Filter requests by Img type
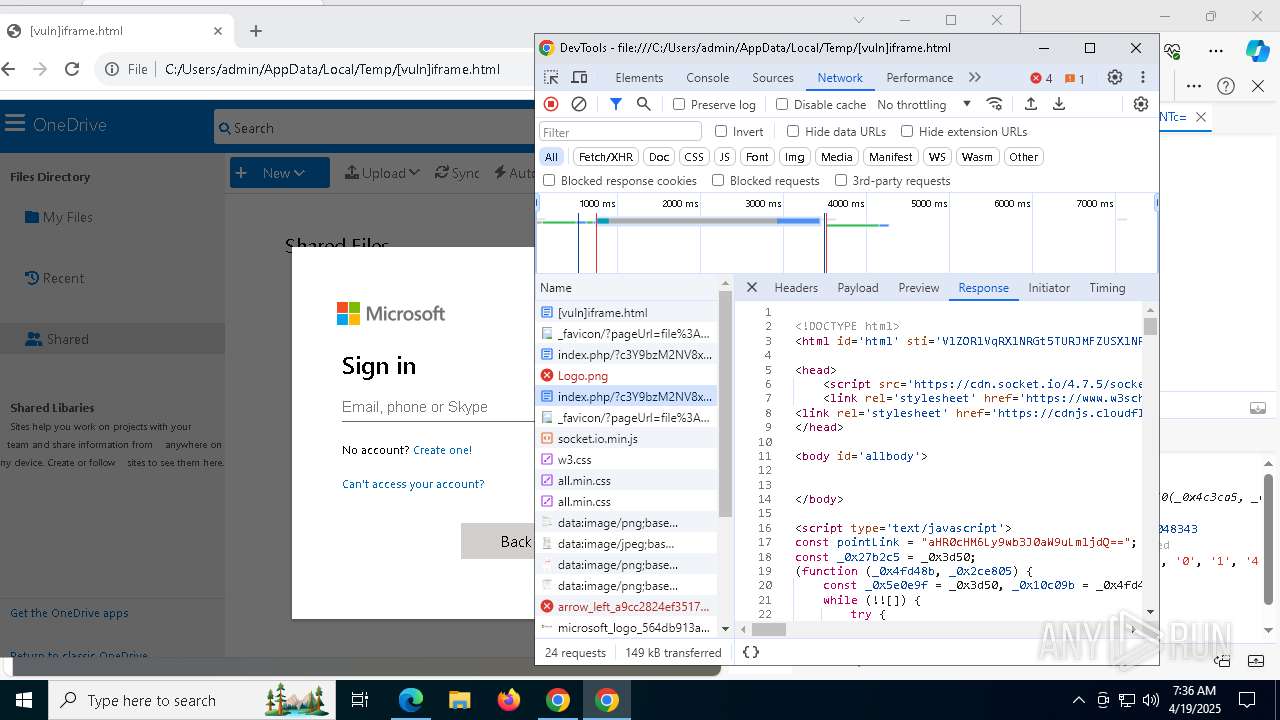This screenshot has height=720, width=1280. click(795, 157)
